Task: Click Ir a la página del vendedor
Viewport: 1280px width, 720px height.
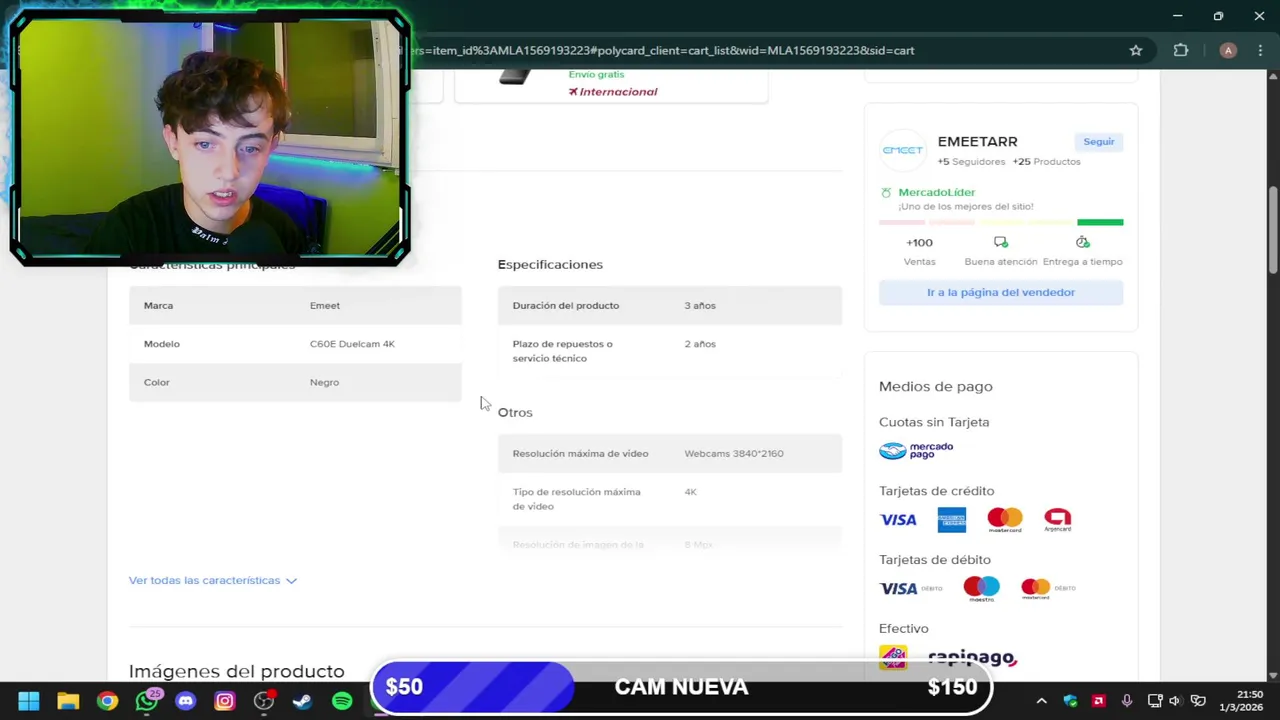Action: click(x=1001, y=292)
